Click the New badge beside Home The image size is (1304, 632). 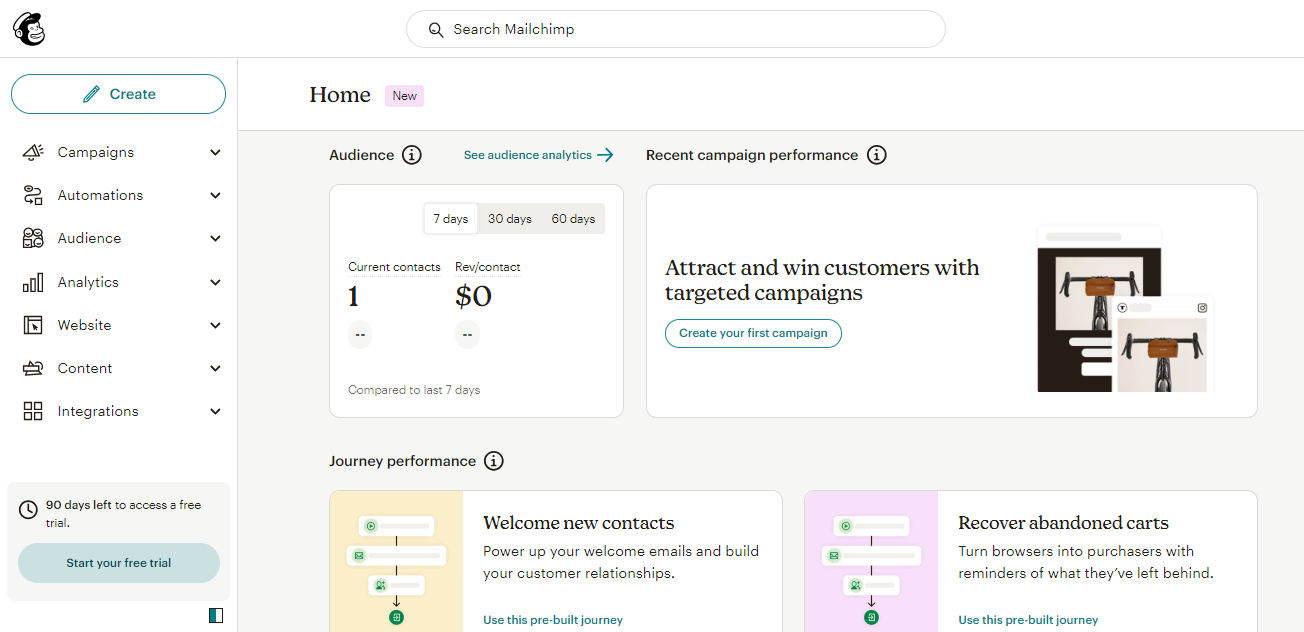point(405,96)
